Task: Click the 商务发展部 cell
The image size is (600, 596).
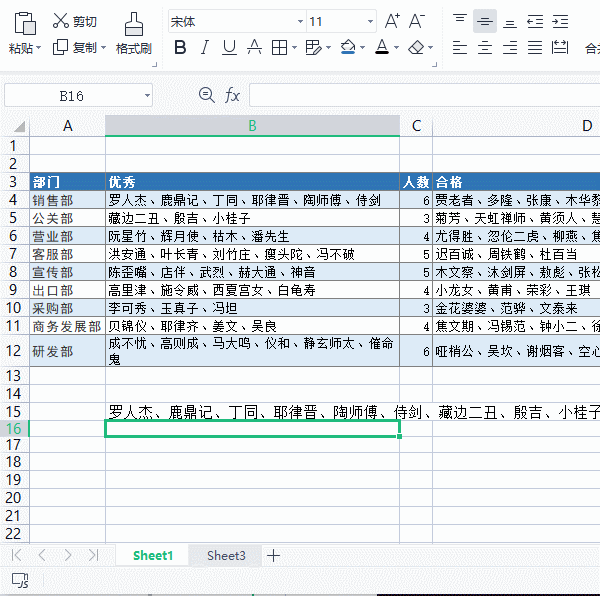Action: coord(67,326)
